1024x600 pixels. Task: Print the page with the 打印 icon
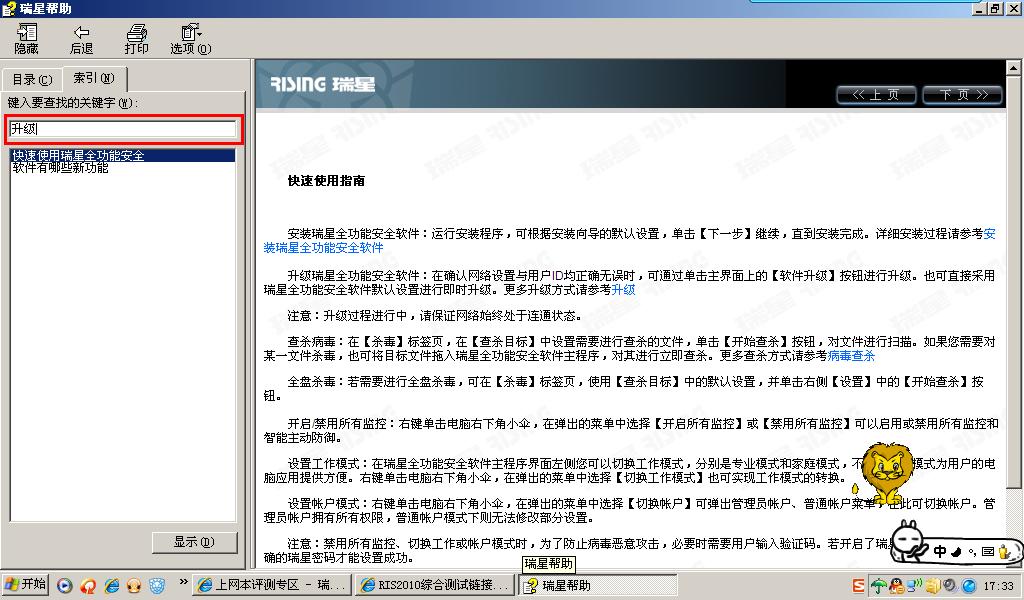click(x=136, y=39)
